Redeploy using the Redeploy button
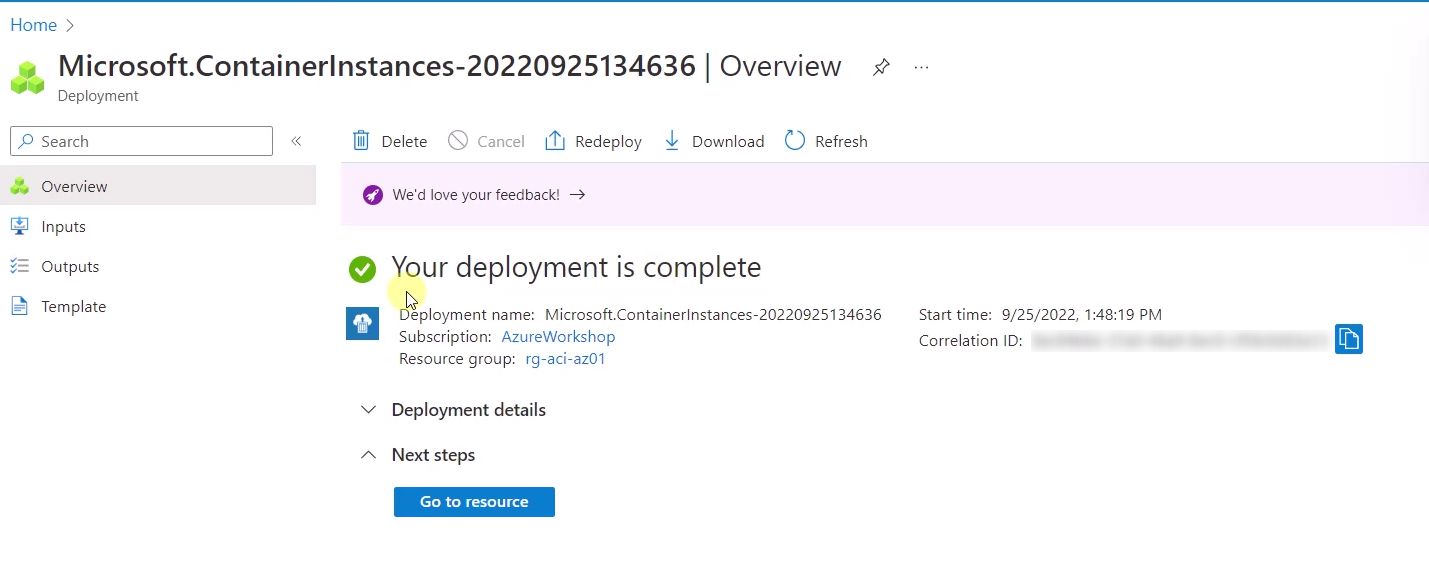The width and height of the screenshot is (1429, 575). coord(593,141)
